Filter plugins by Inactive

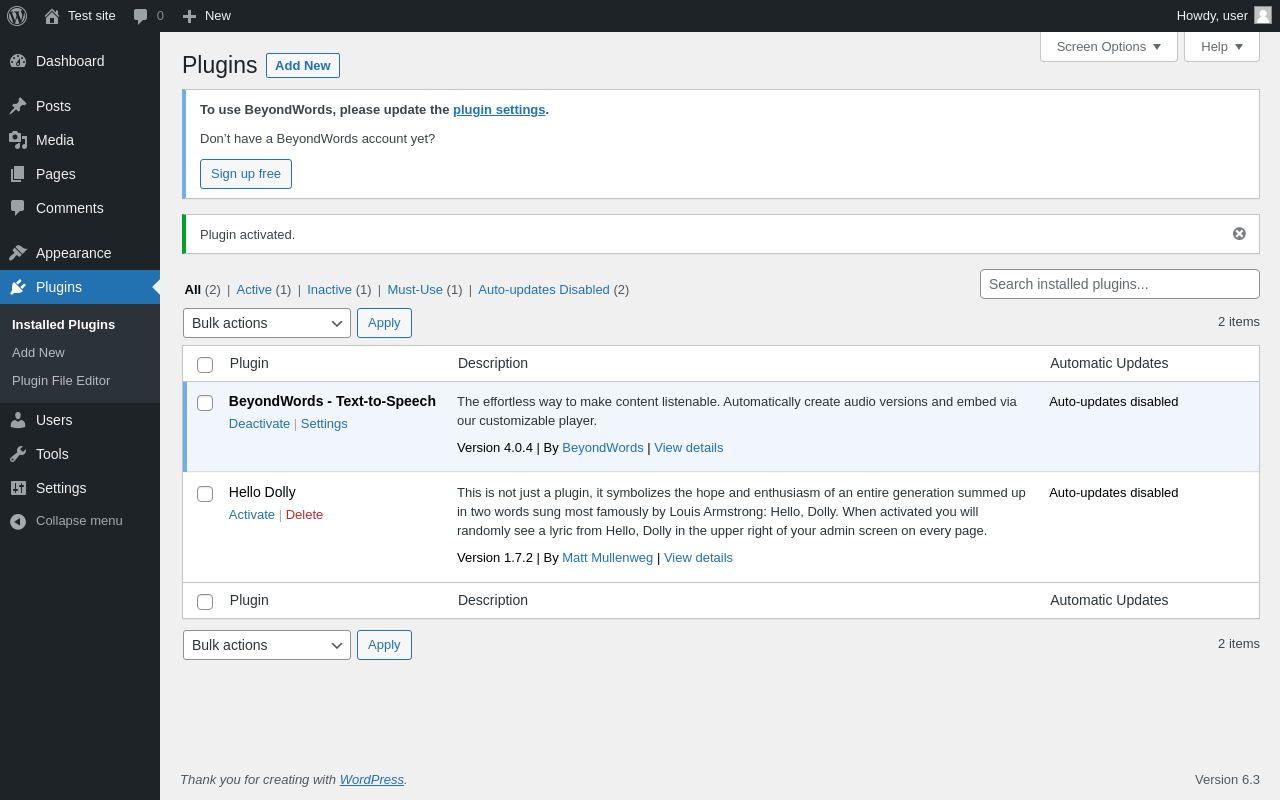pyautogui.click(x=329, y=290)
